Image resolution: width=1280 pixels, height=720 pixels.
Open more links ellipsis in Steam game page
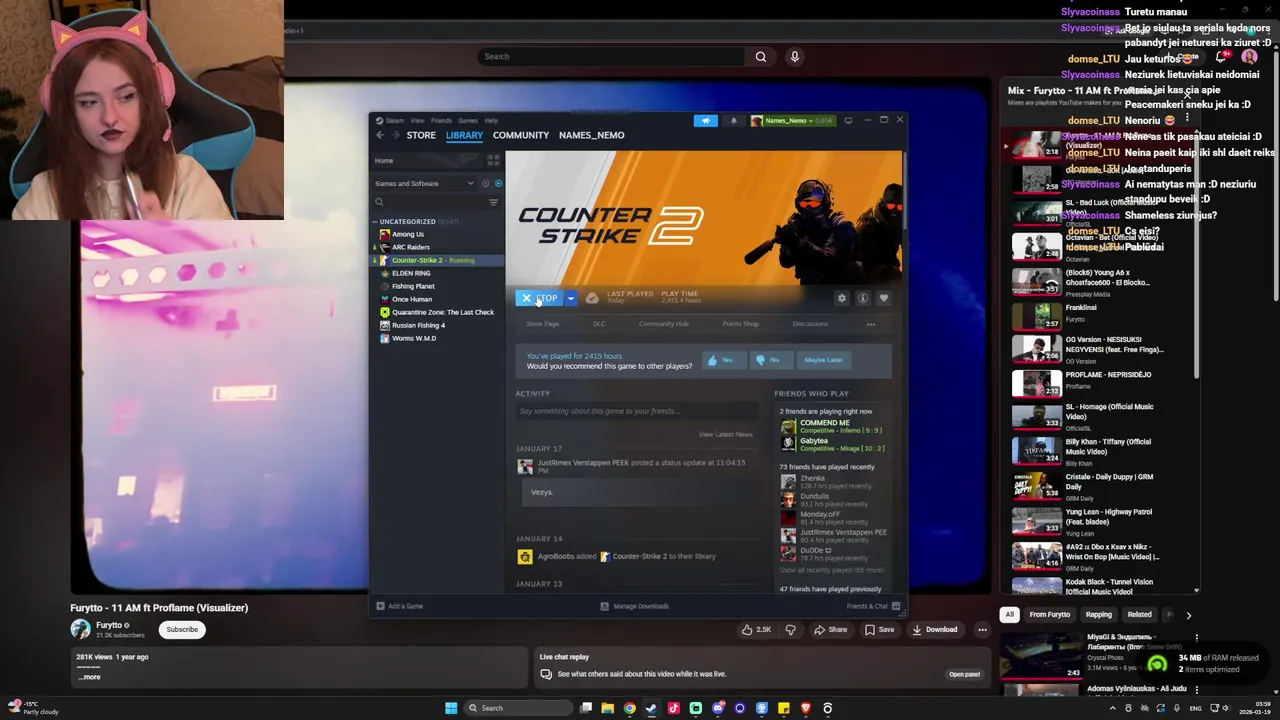click(x=871, y=324)
